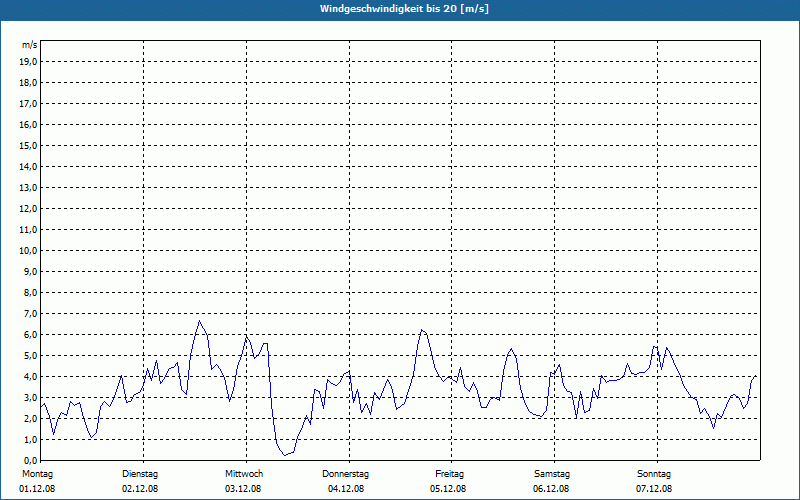800x500 pixels.
Task: Select the 'Donnerstag' day label
Action: point(345,474)
